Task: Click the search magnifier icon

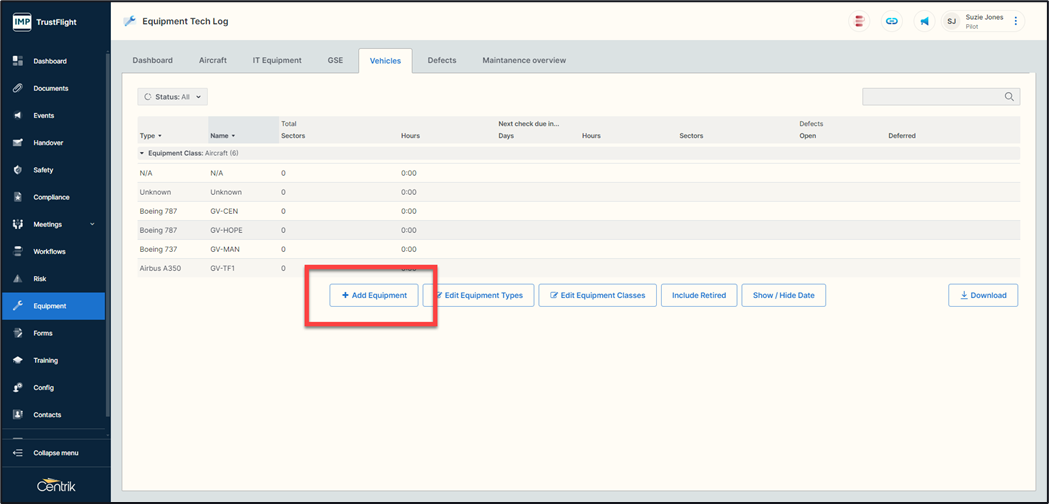Action: (x=1010, y=97)
